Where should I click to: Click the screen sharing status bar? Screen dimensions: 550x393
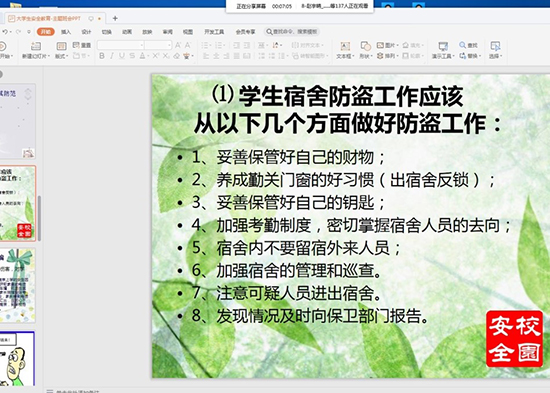(300, 6)
